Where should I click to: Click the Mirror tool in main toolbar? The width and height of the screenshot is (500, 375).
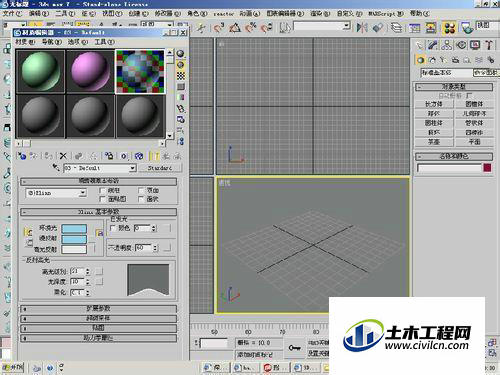pyautogui.click(x=362, y=27)
